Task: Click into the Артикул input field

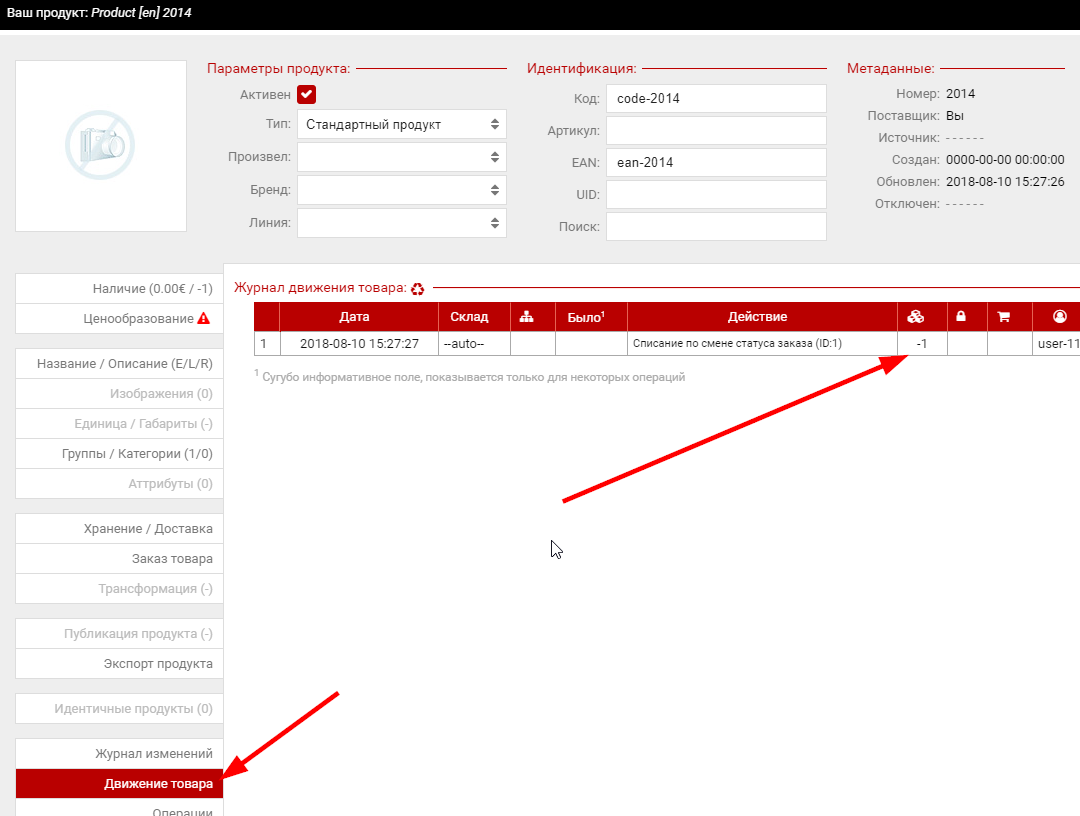Action: pos(716,131)
